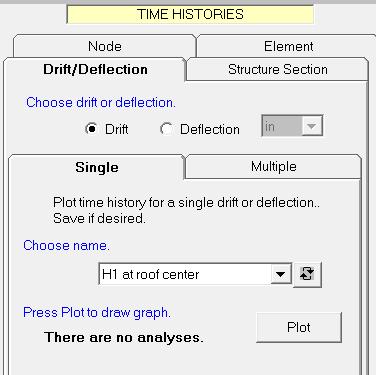The height and width of the screenshot is (375, 376).
Task: Expand the name list dropdown arrow
Action: click(281, 274)
